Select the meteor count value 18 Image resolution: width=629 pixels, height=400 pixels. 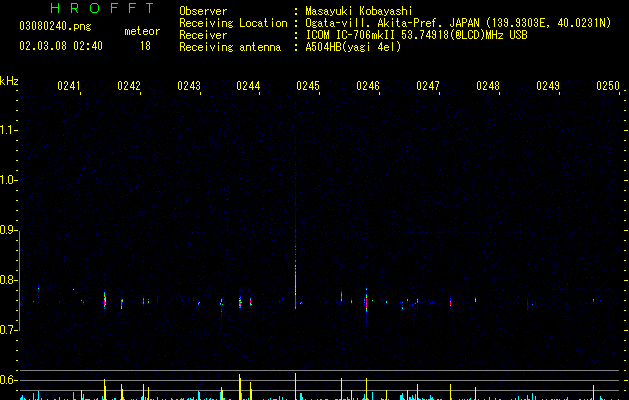pos(145,46)
